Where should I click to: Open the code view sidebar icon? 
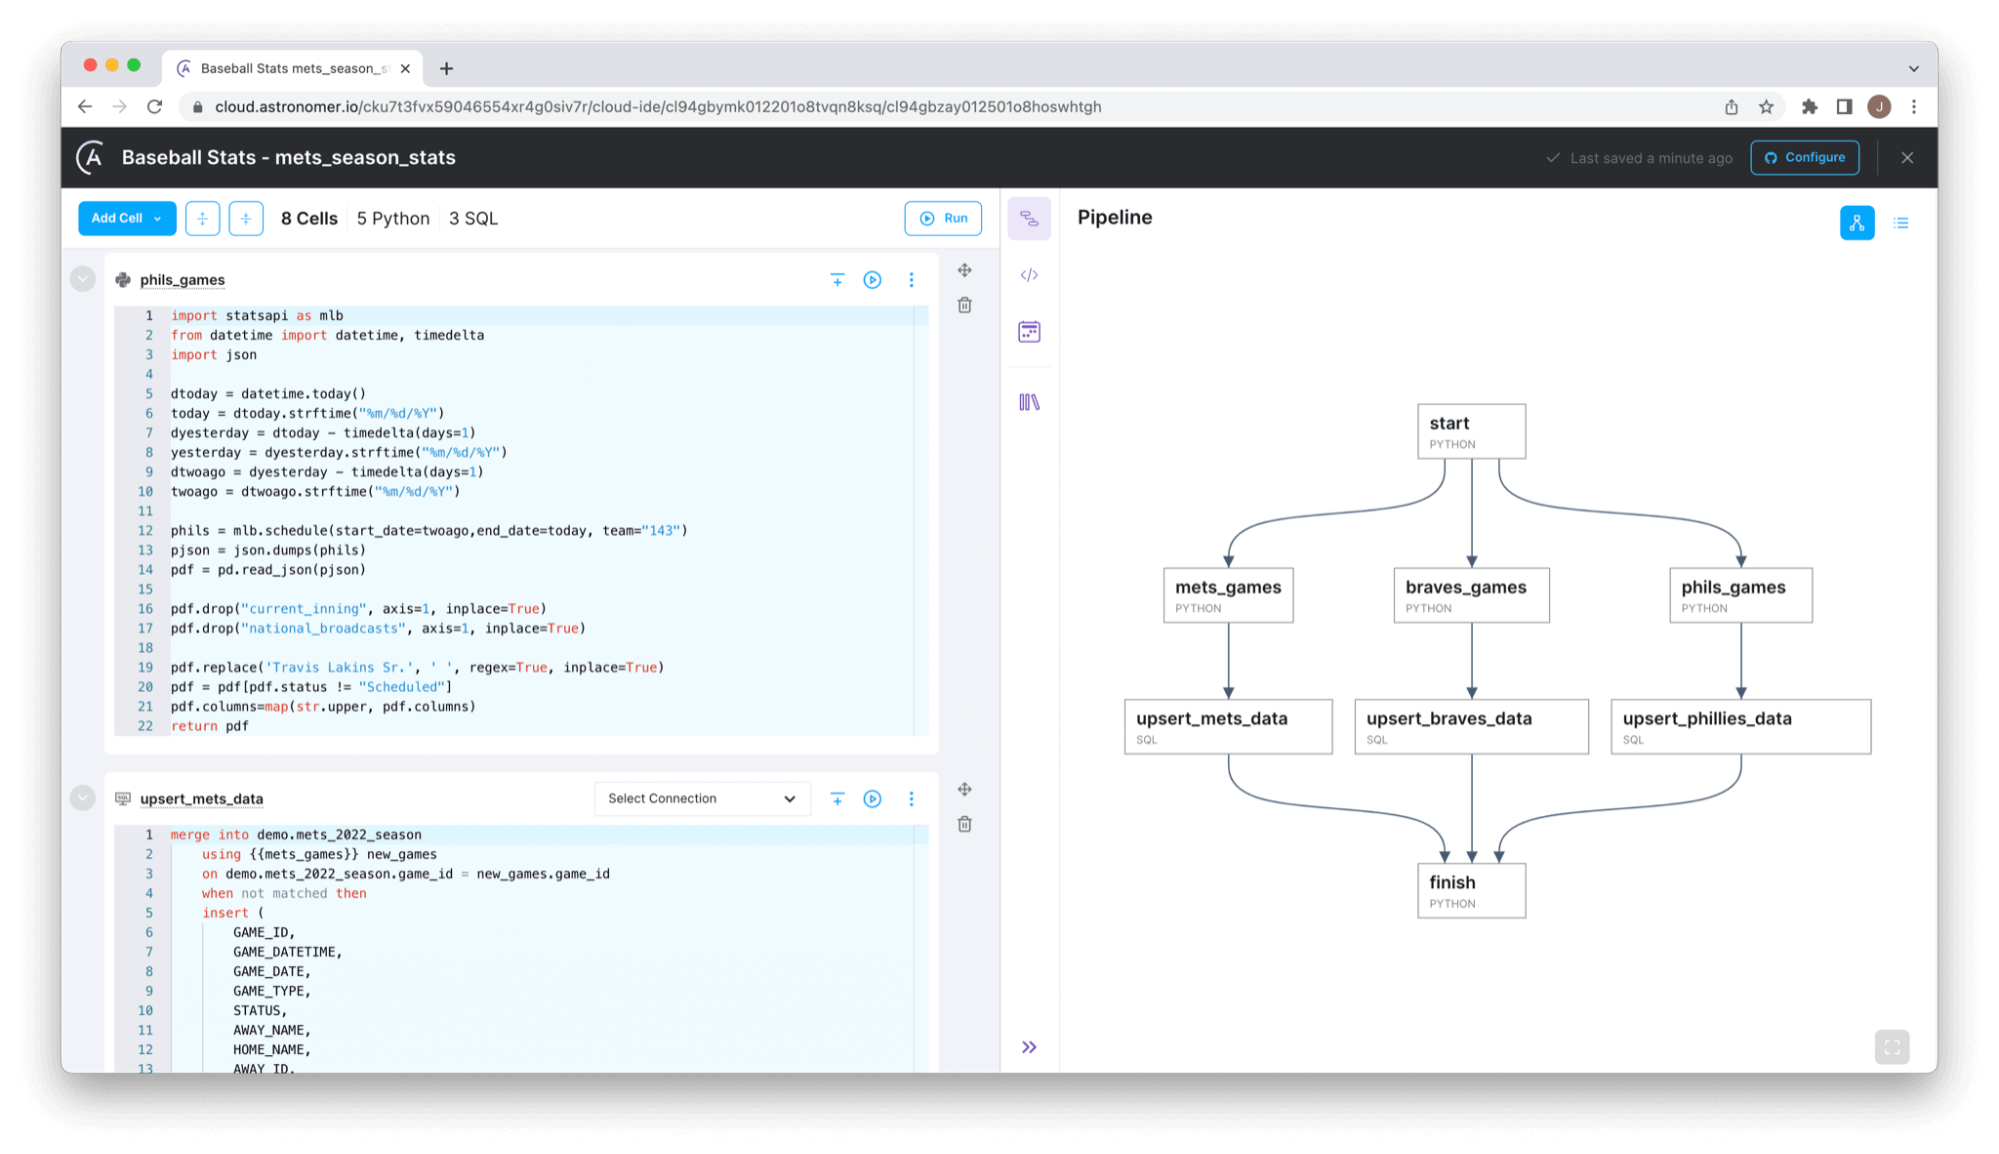tap(1029, 275)
